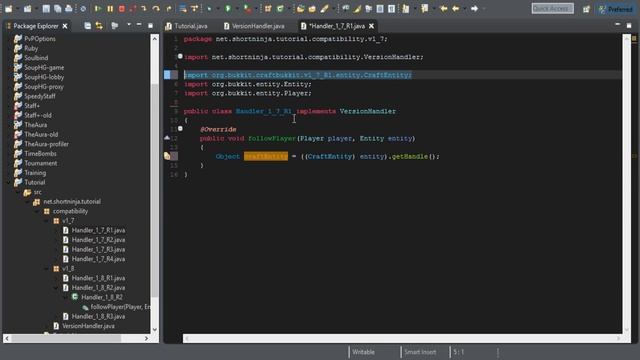Image resolution: width=640 pixels, height=360 pixels.
Task: Click the Package Explorer scroll right arrow
Action: (147, 338)
